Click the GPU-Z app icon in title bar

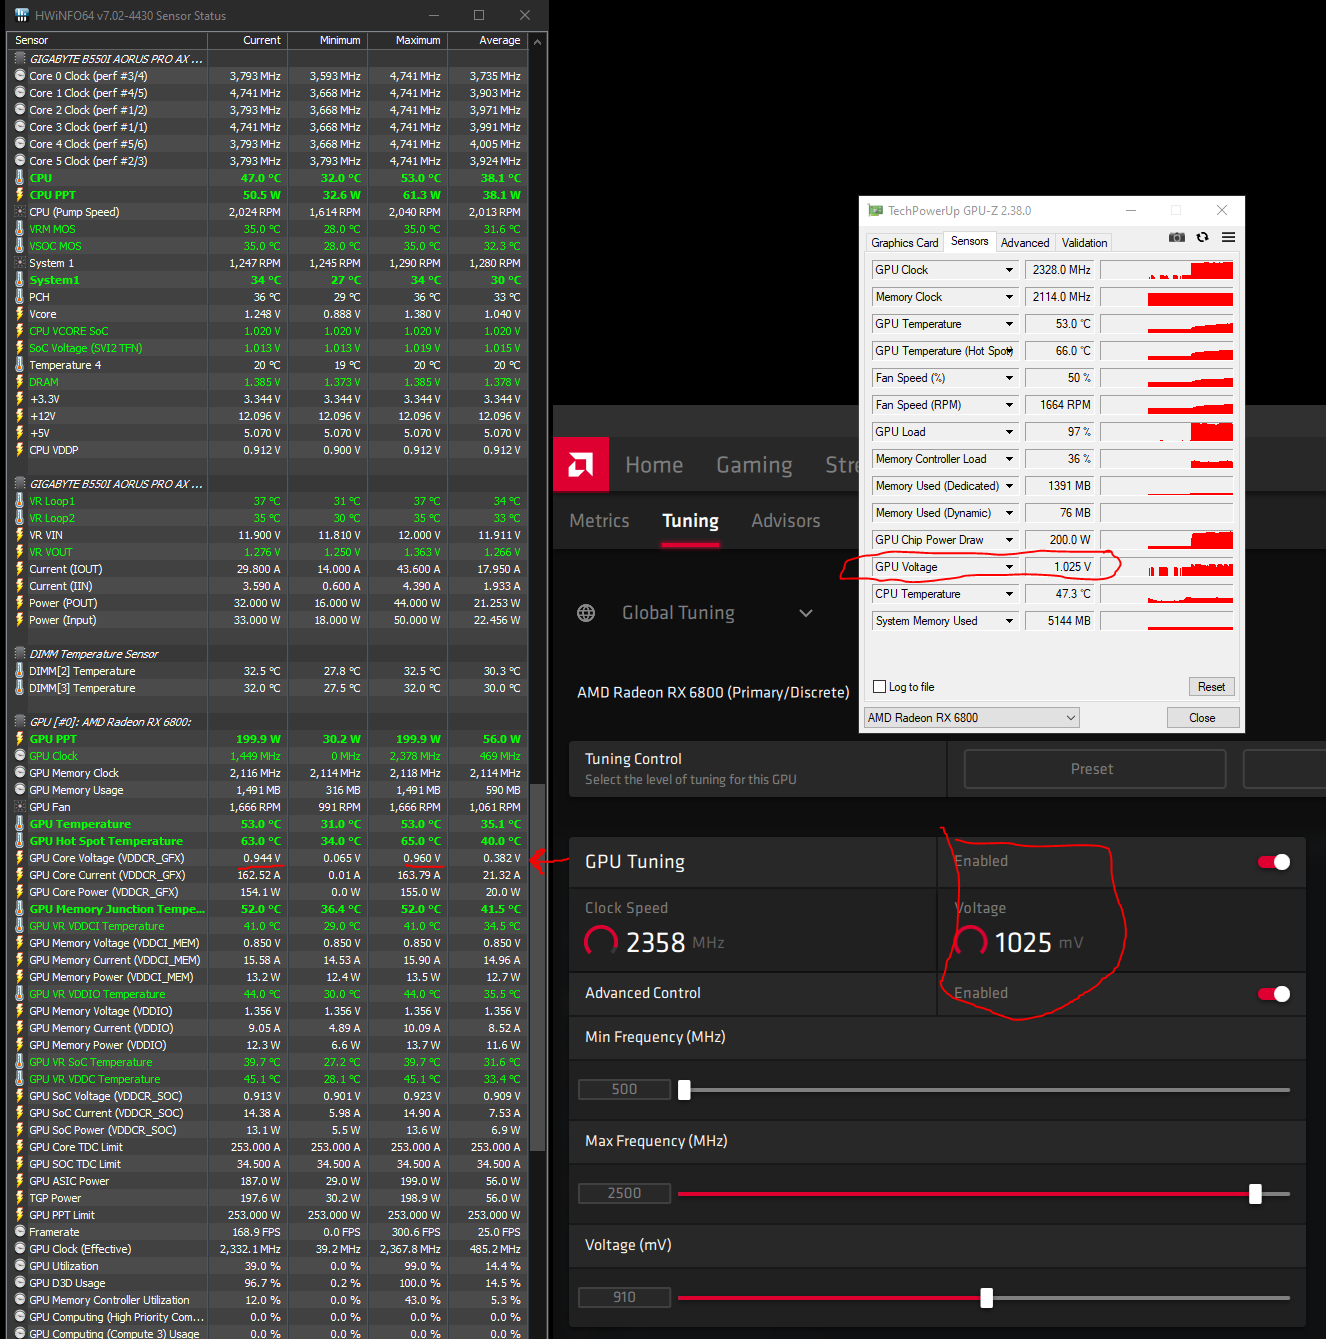click(x=876, y=210)
